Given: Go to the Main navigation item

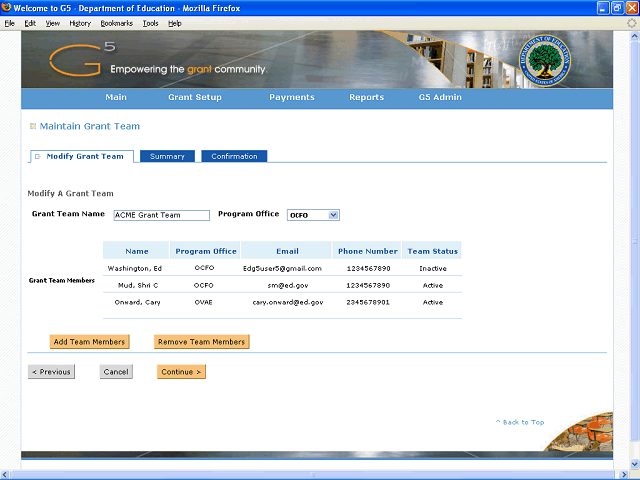Looking at the screenshot, I should (x=116, y=97).
